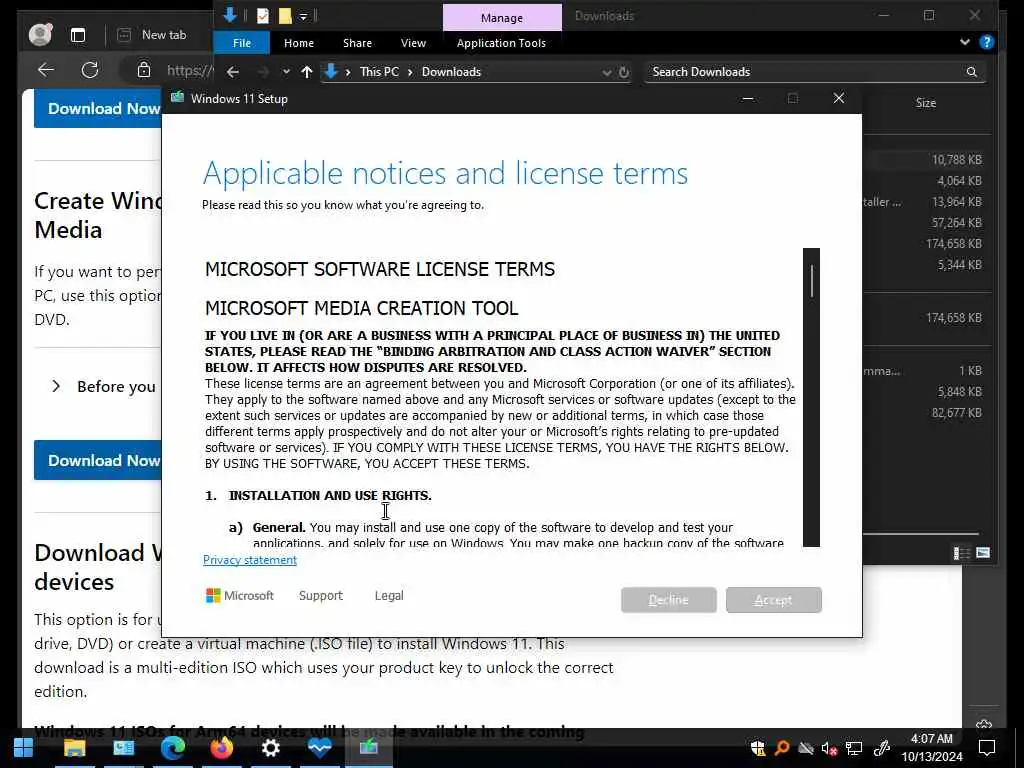Viewport: 1024px width, 768px height.
Task: Click the muted volume tray icon
Action: (x=829, y=748)
